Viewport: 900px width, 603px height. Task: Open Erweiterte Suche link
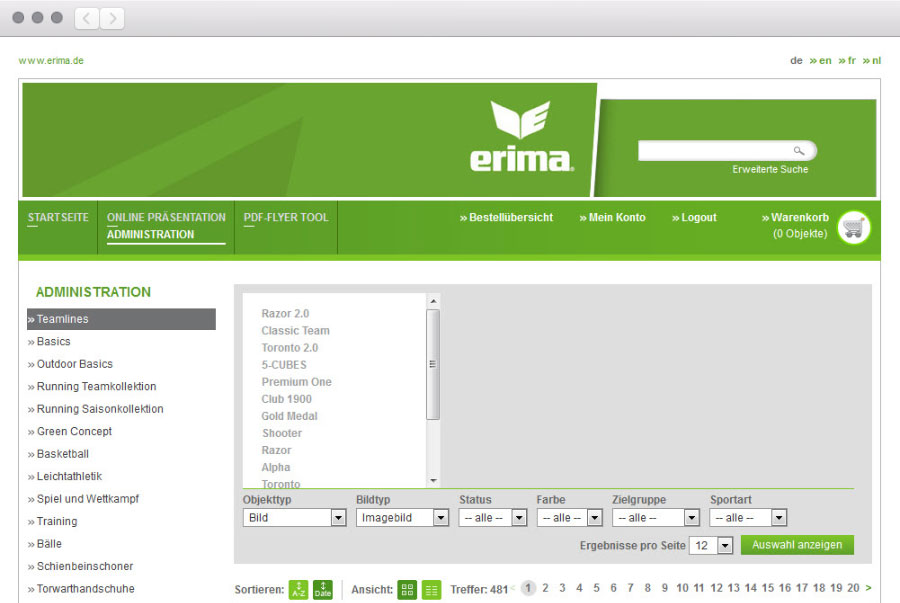(770, 169)
